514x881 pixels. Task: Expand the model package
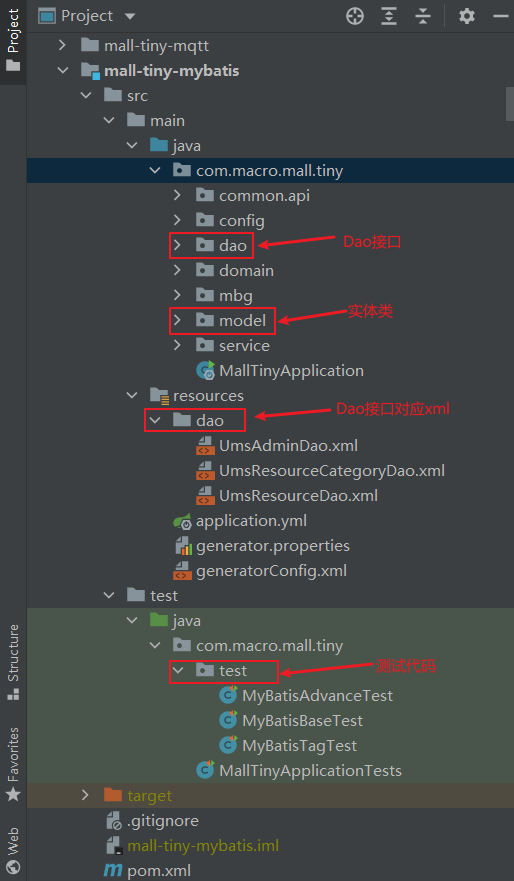[x=178, y=320]
